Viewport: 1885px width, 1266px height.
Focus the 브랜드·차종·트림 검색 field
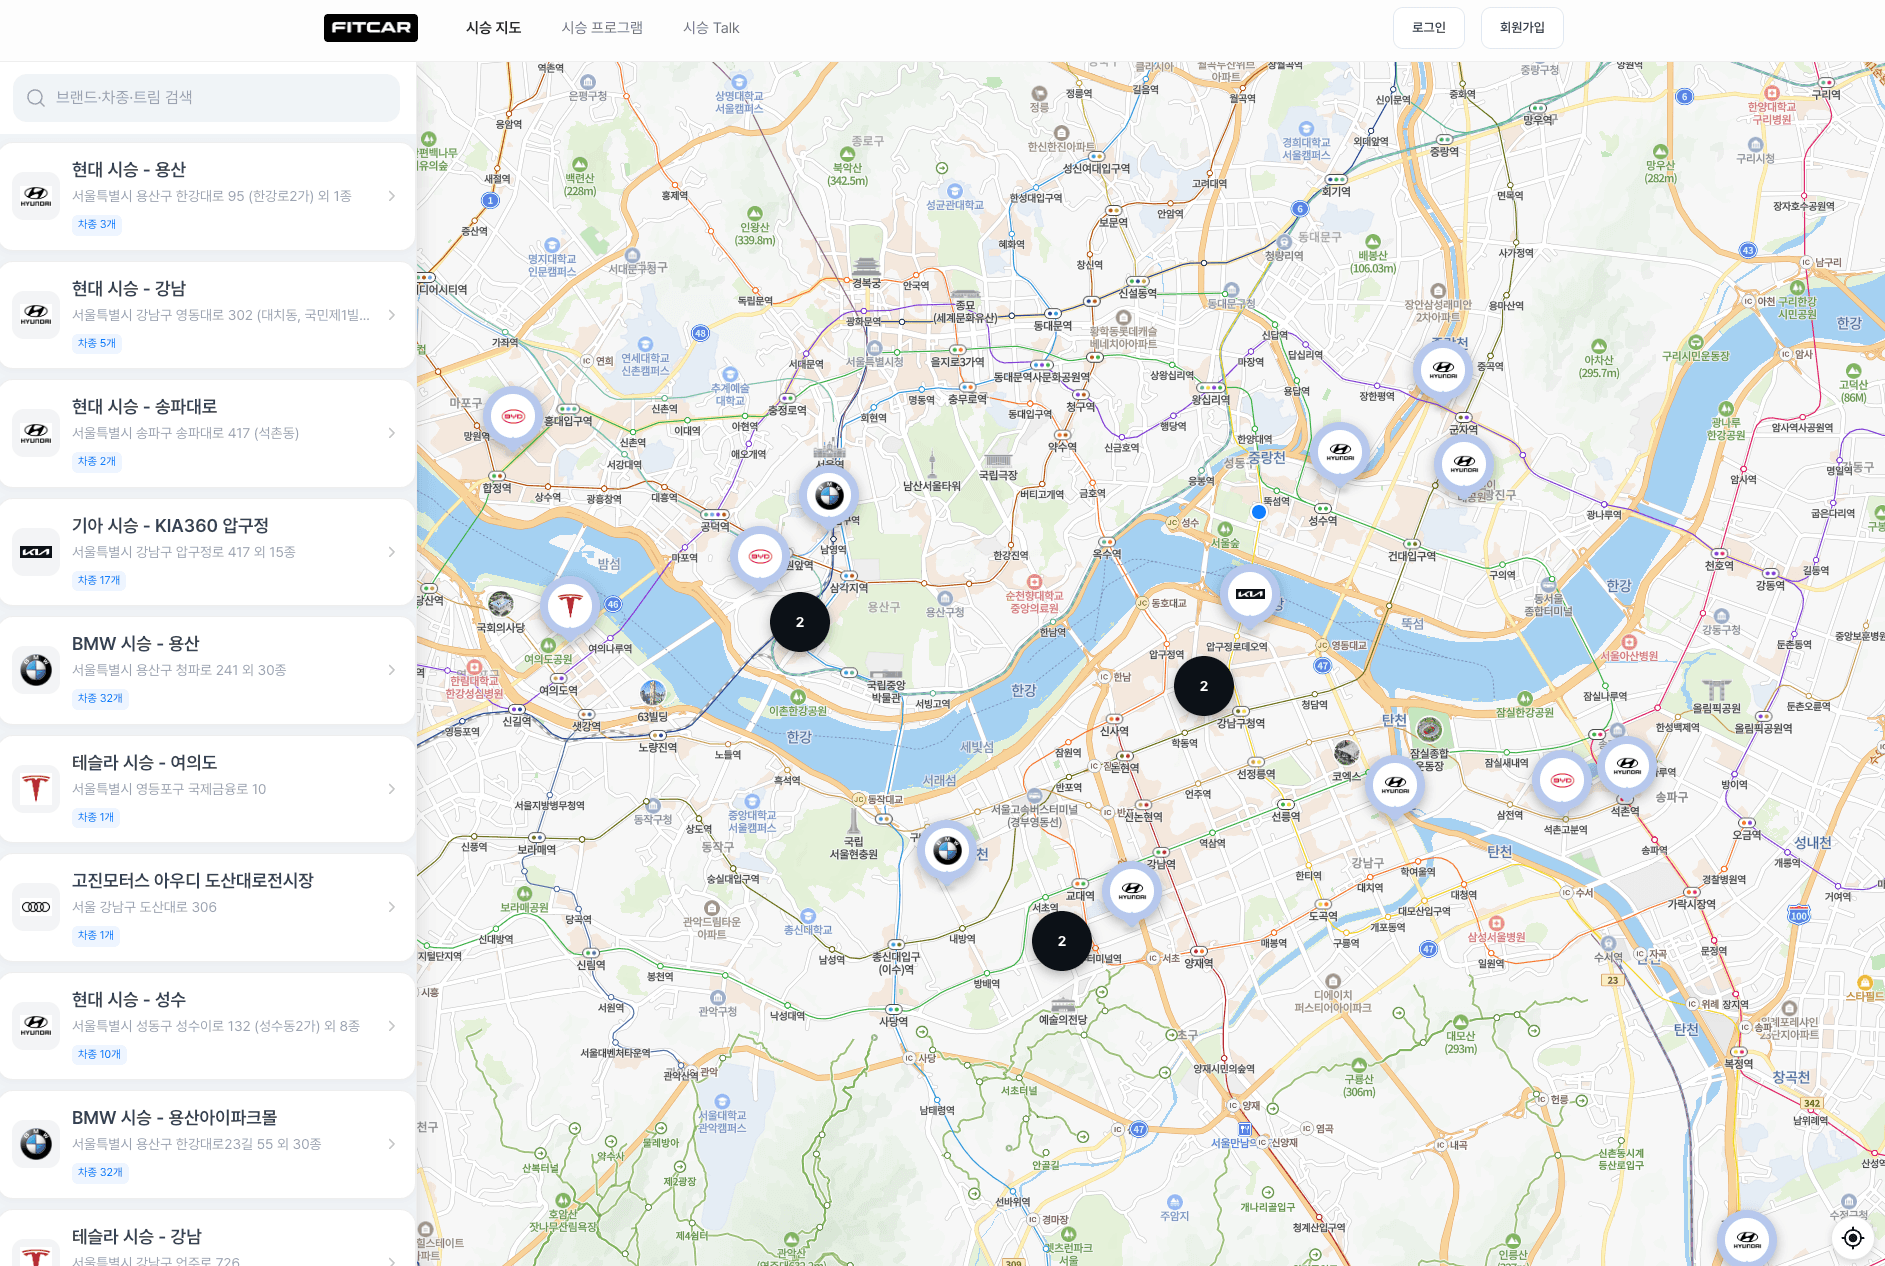coord(206,98)
